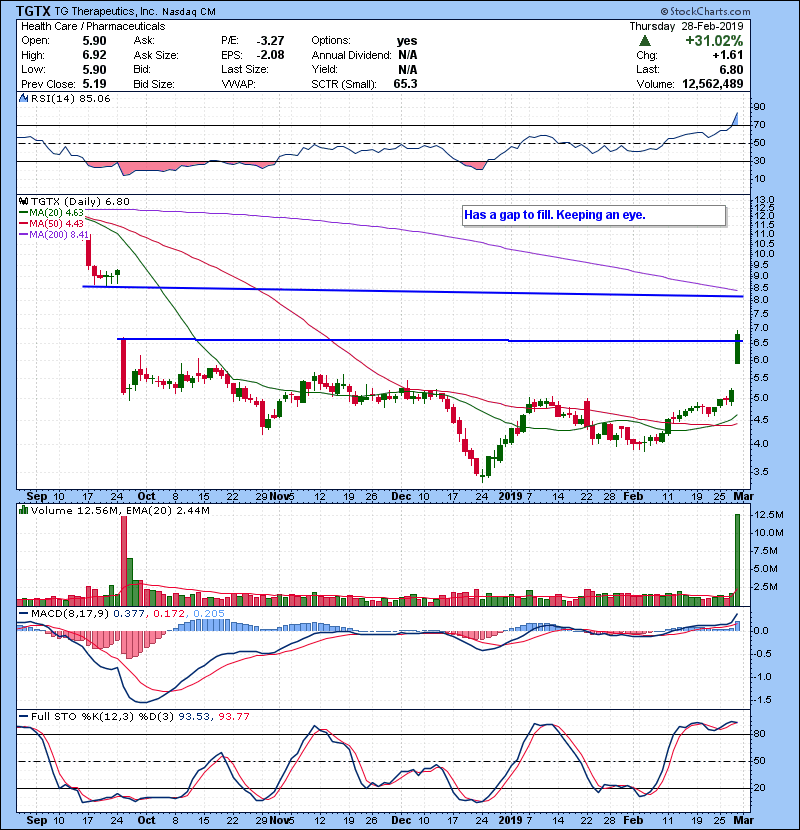Click the 'Has a gap to fill' annotation box
The height and width of the screenshot is (830, 800).
[592, 215]
